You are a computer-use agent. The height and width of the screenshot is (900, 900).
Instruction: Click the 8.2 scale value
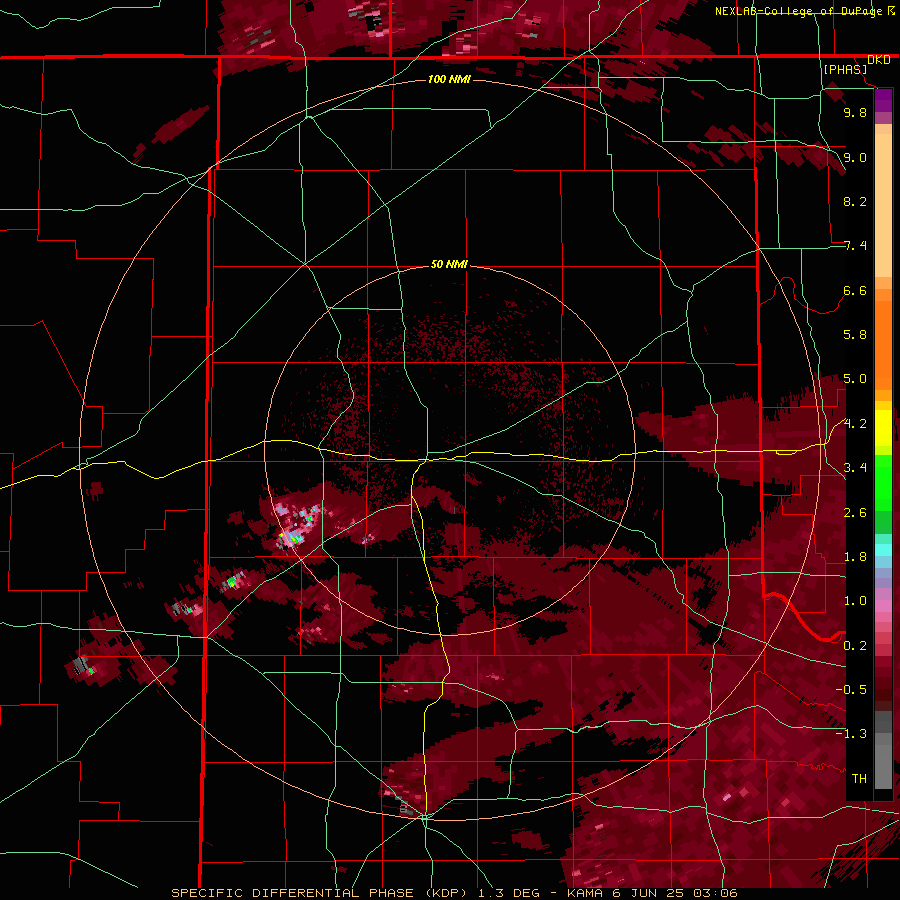(x=855, y=201)
